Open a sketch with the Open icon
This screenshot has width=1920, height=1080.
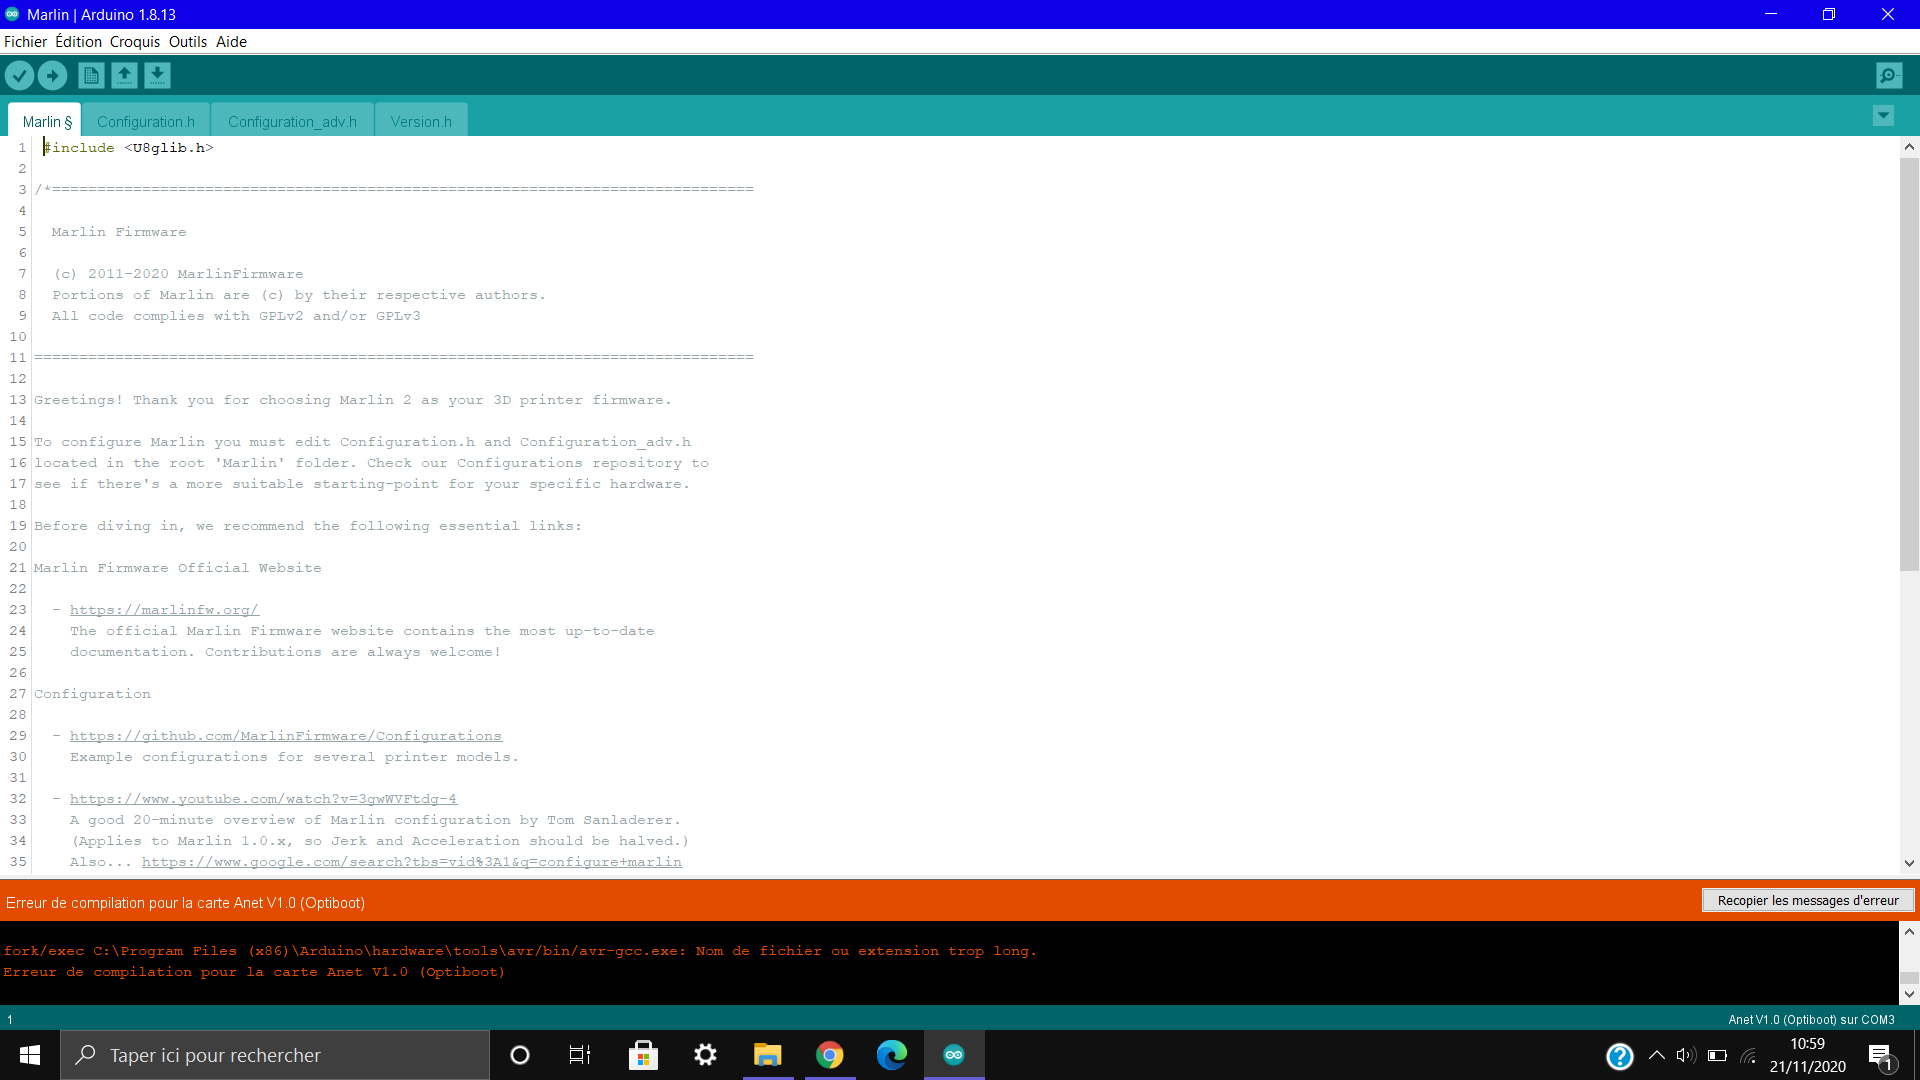tap(124, 75)
